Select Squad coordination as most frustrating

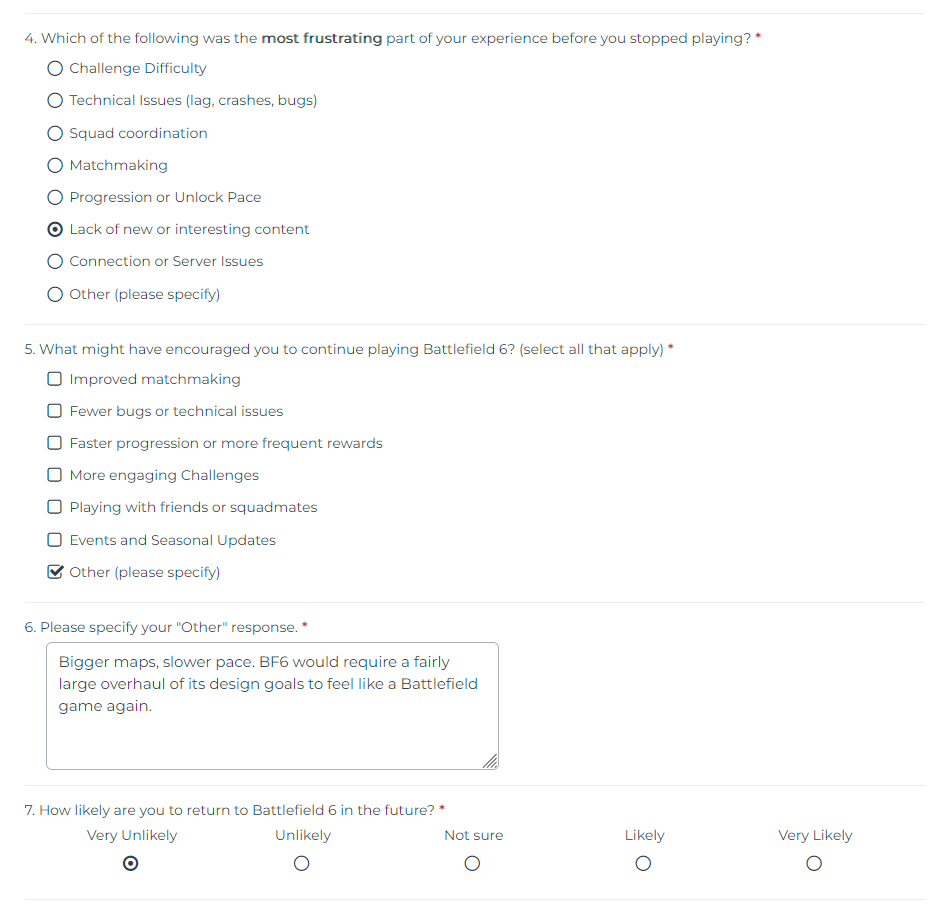(x=55, y=133)
